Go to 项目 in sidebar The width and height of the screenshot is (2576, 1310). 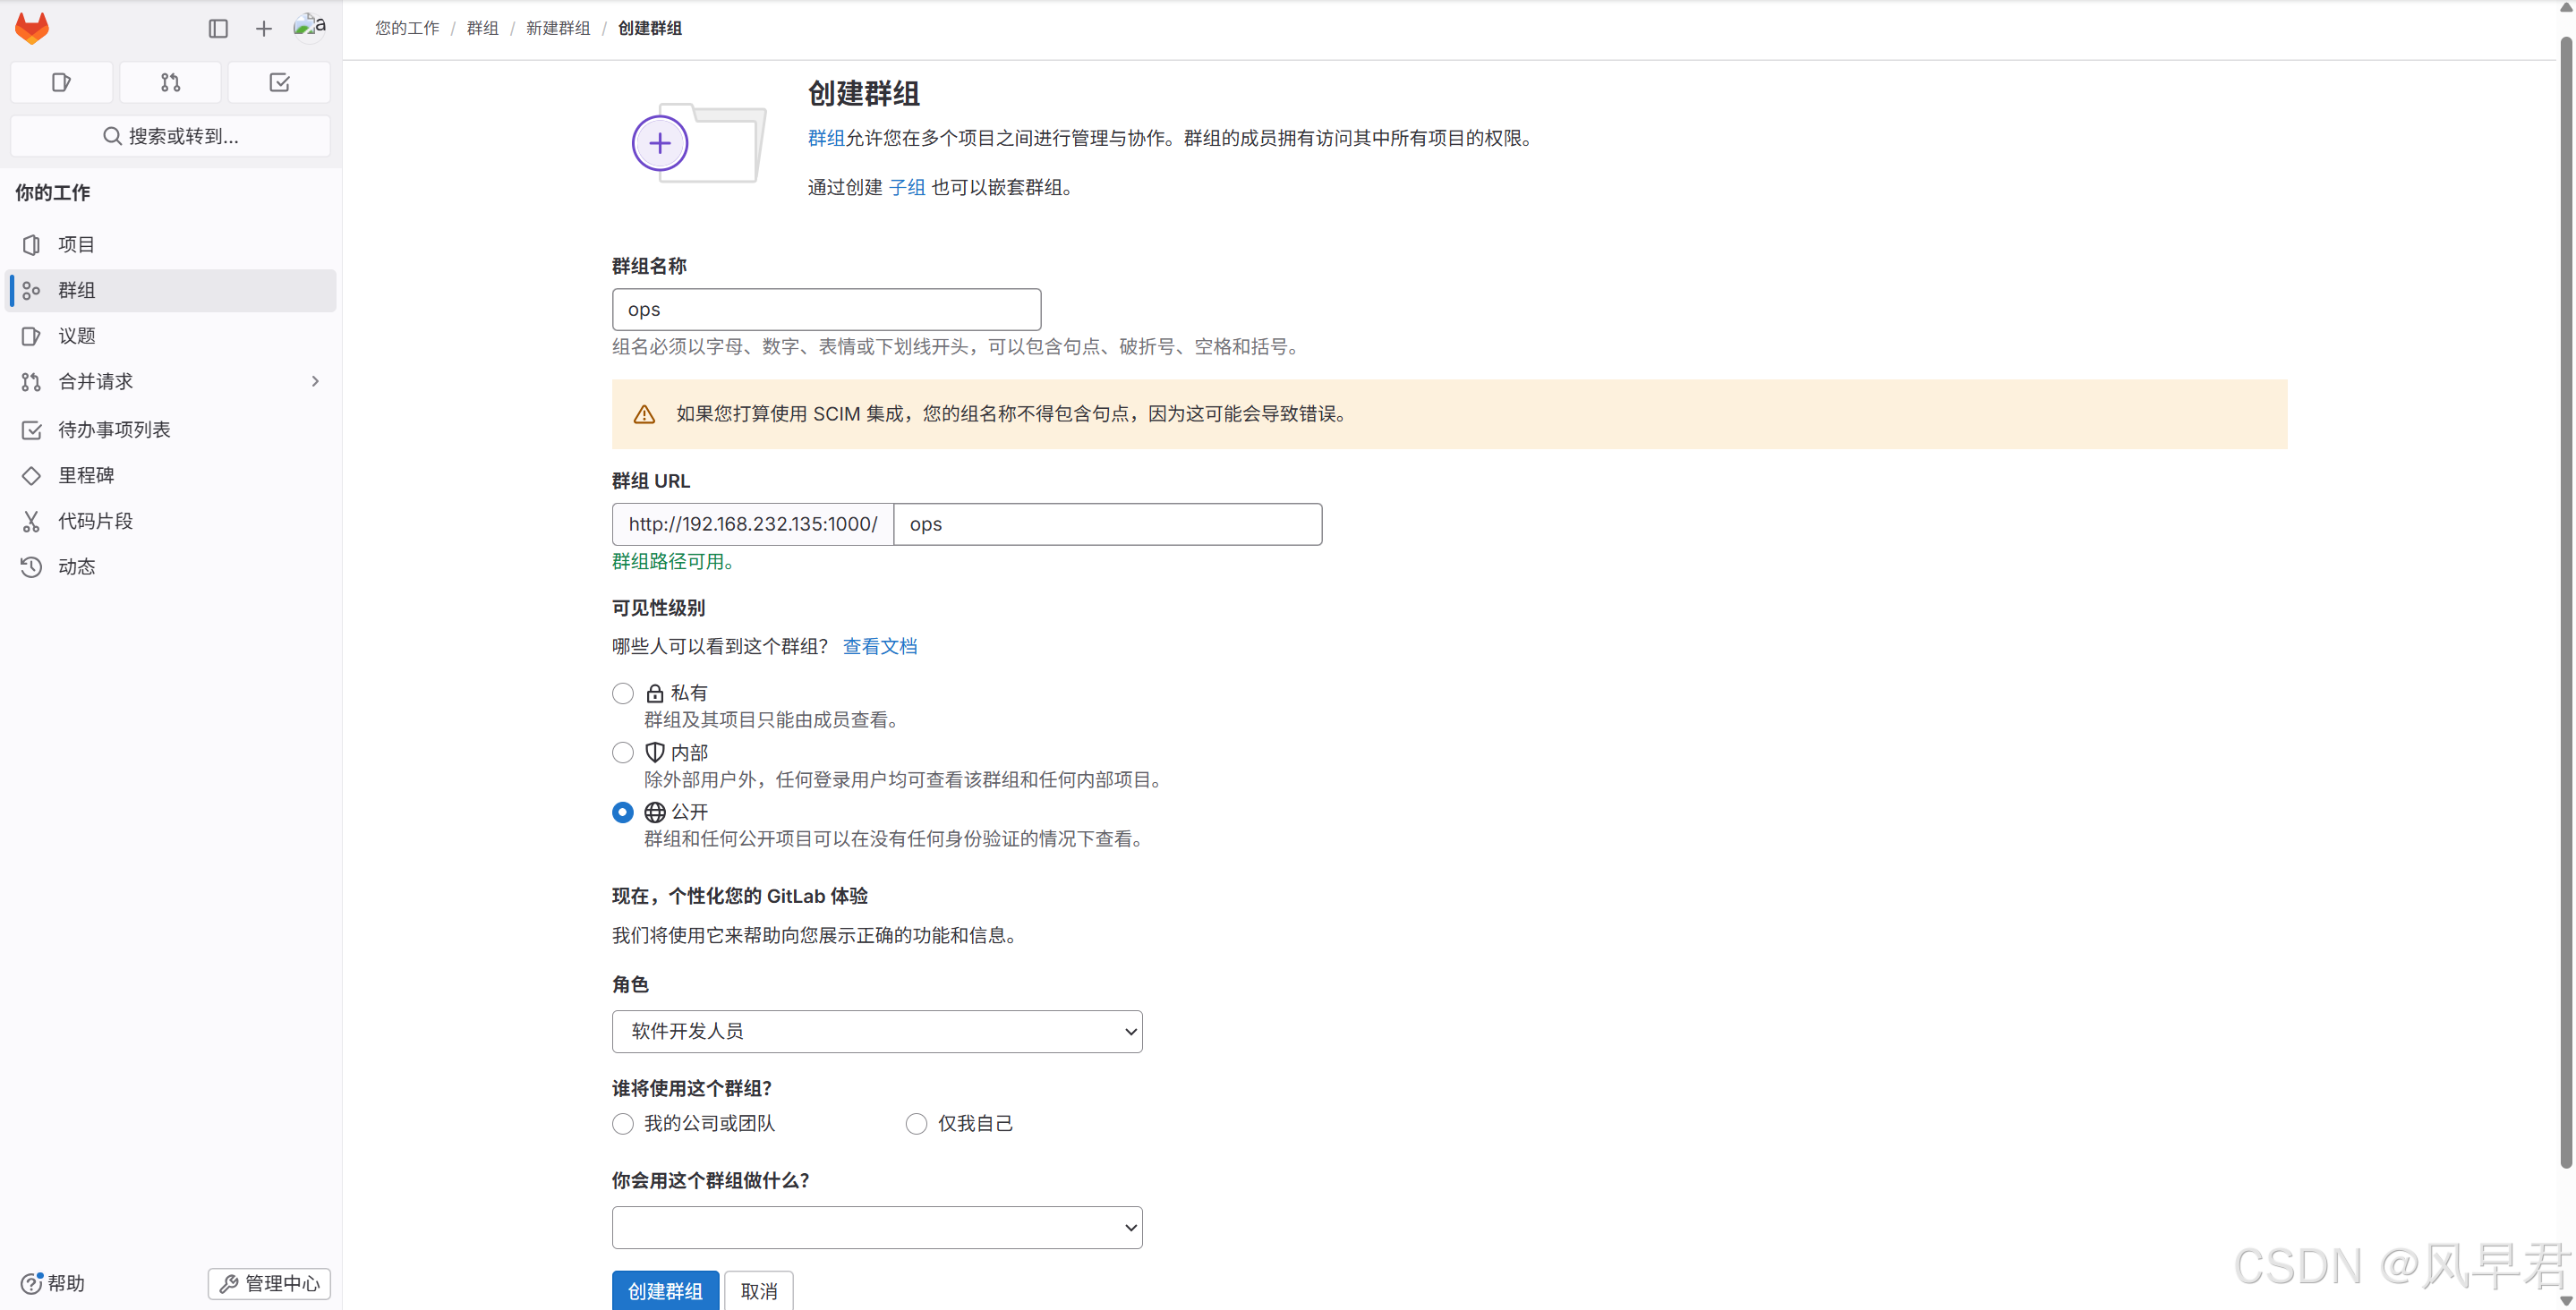76,244
